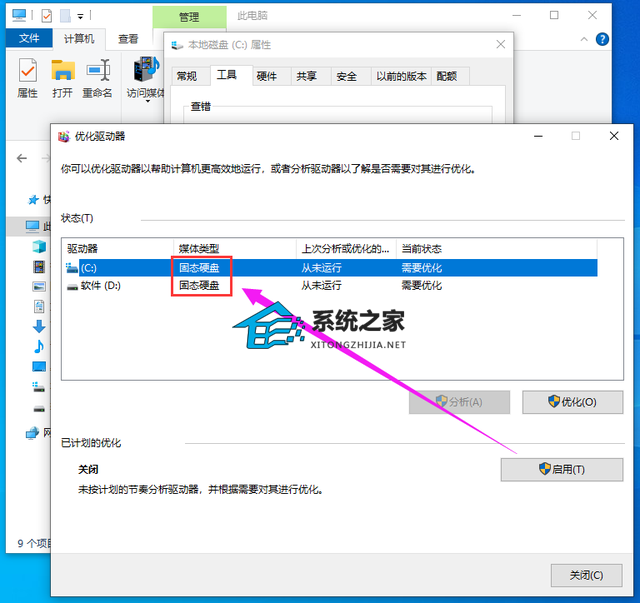Open Pictures icon in sidebar
The height and width of the screenshot is (603, 640).
pos(39,287)
